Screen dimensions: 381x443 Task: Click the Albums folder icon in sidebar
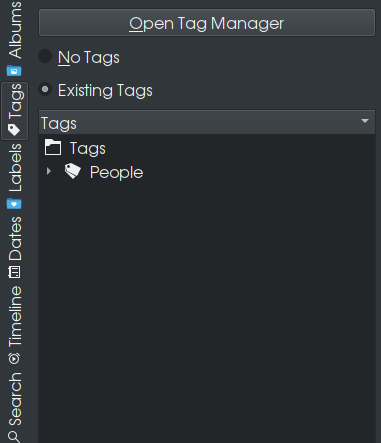tap(14, 71)
